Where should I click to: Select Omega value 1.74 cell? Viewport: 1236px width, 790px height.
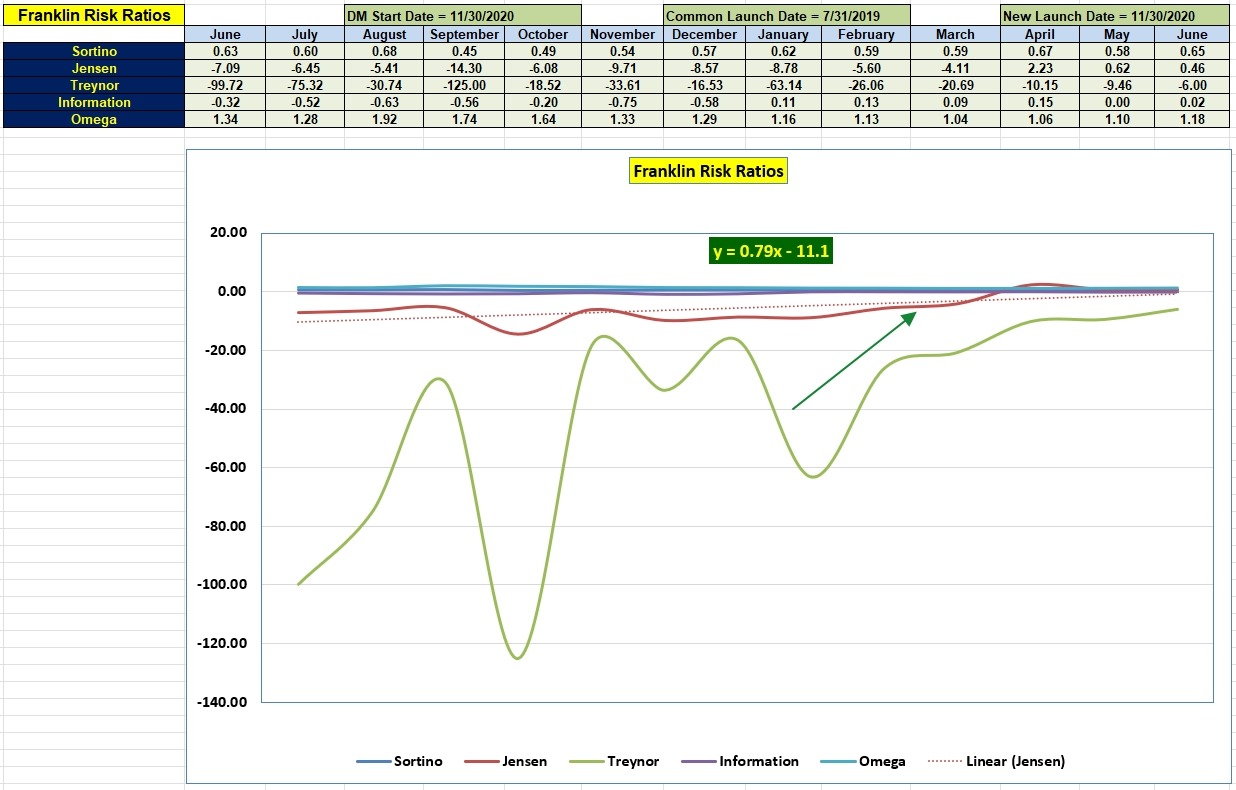[x=465, y=119]
